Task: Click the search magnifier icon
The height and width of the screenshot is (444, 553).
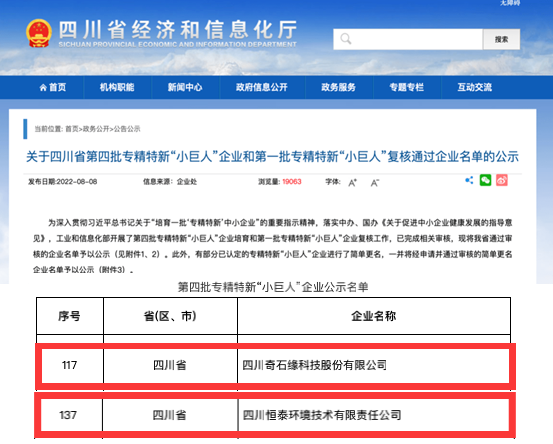Action: pos(346,39)
